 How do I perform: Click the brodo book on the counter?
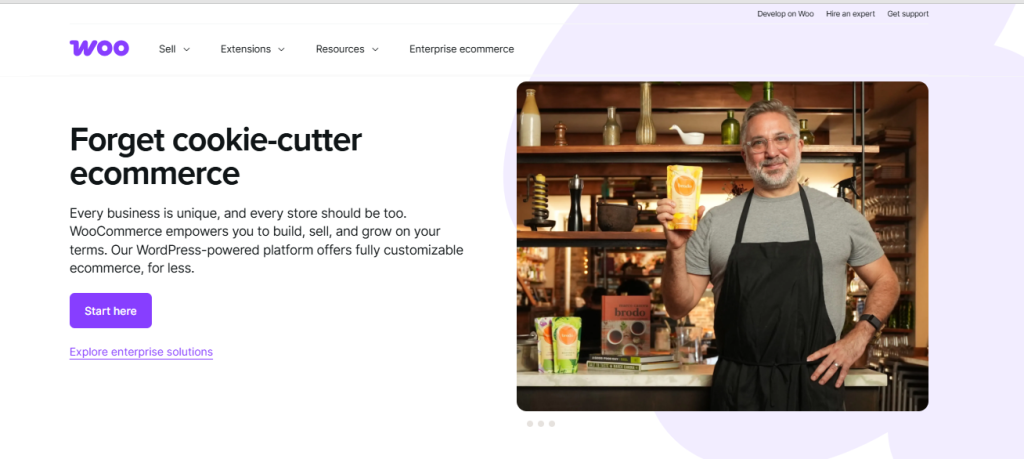pyautogui.click(x=626, y=325)
